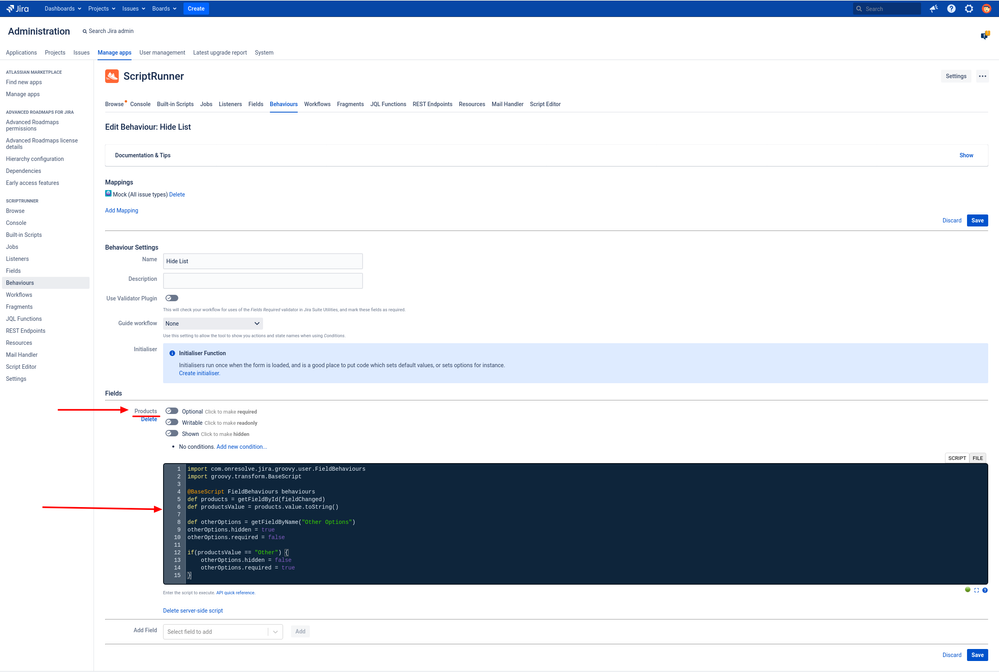The image size is (999, 672).
Task: Click the announcements megaphone icon
Action: point(933,9)
